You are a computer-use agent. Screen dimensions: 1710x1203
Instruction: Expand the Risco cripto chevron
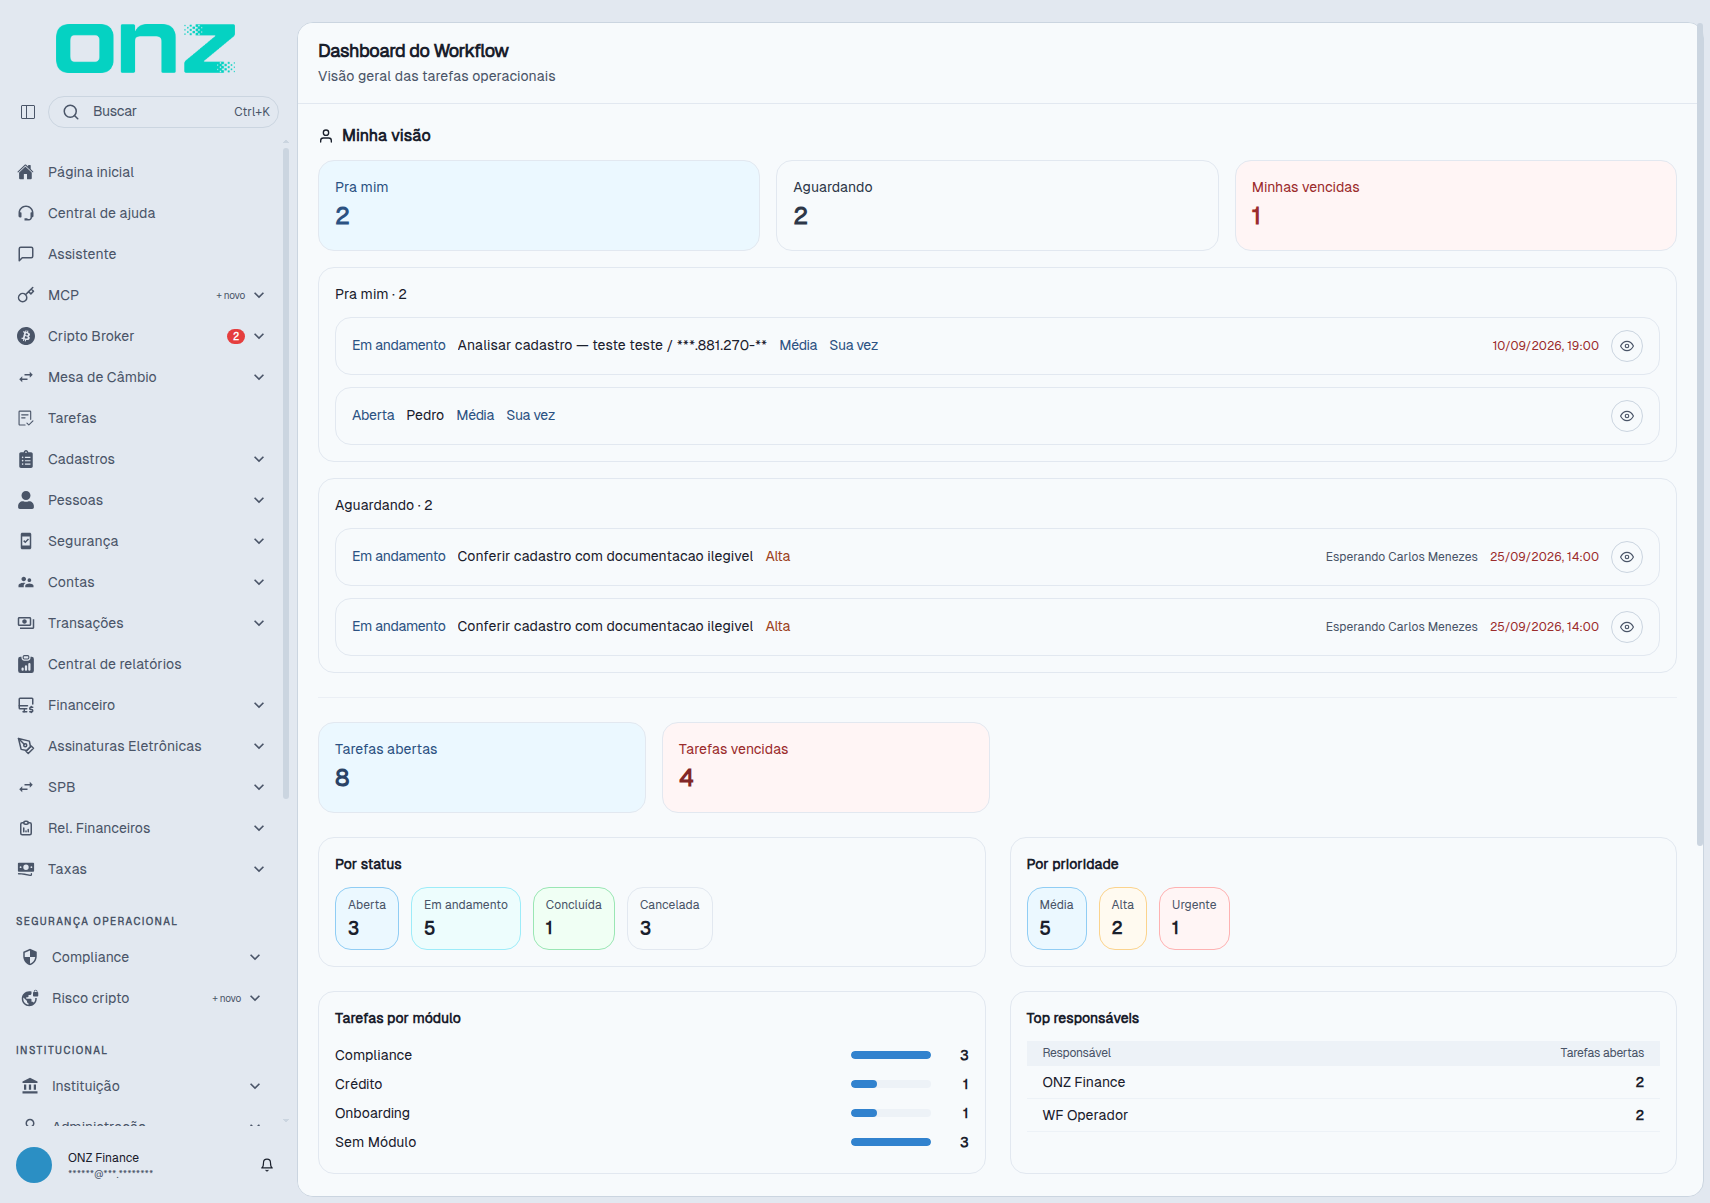pyautogui.click(x=255, y=998)
